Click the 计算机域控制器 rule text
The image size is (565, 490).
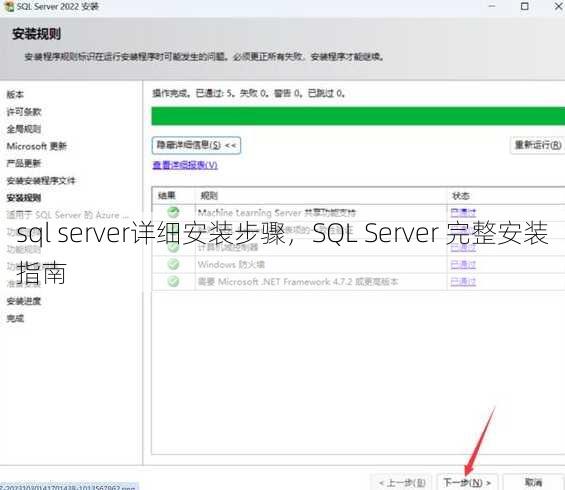(x=228, y=247)
